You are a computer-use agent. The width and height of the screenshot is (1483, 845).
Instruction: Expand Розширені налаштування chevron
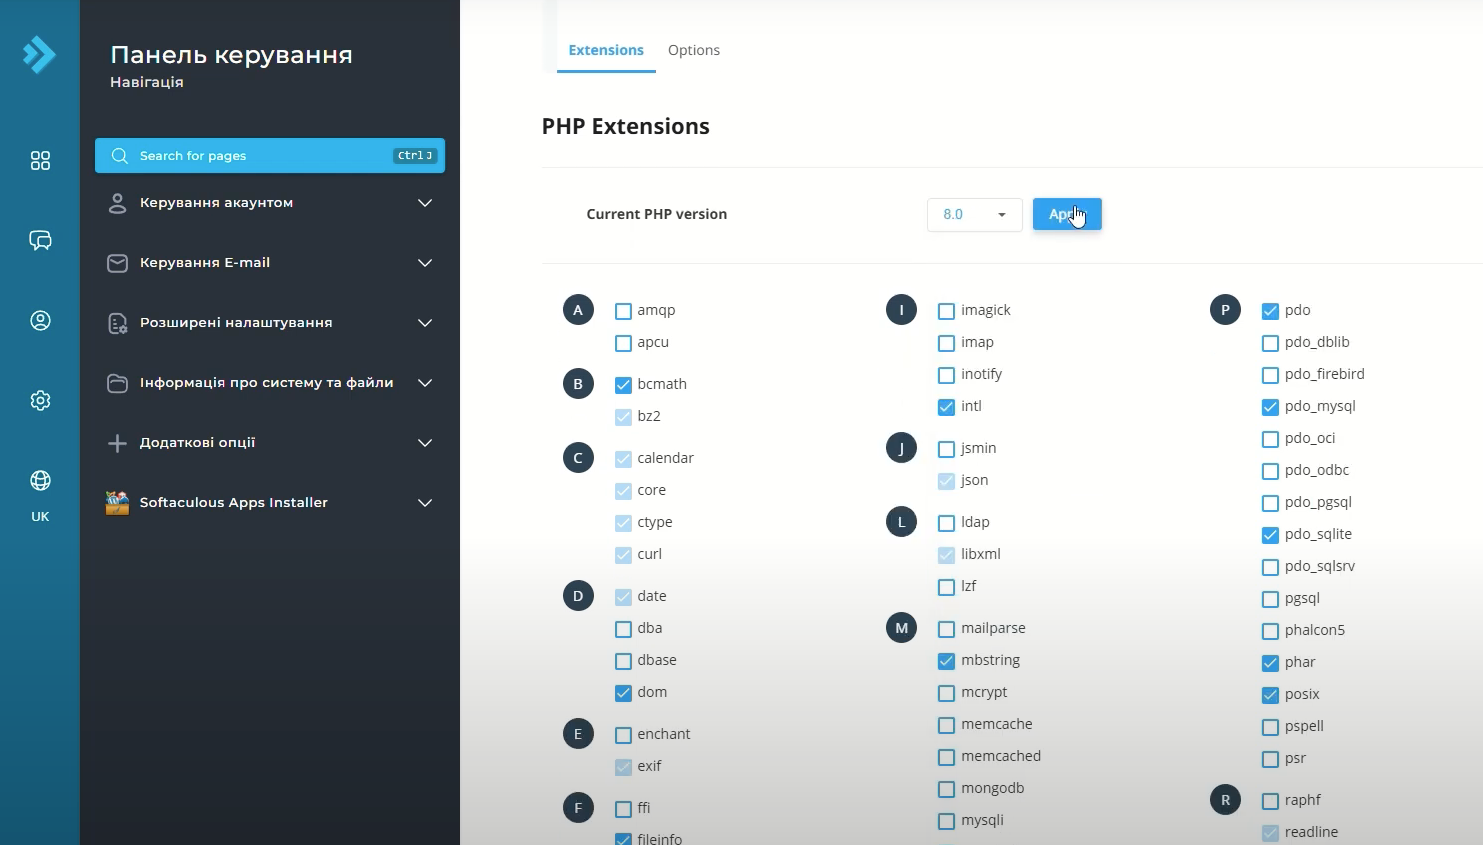425,323
